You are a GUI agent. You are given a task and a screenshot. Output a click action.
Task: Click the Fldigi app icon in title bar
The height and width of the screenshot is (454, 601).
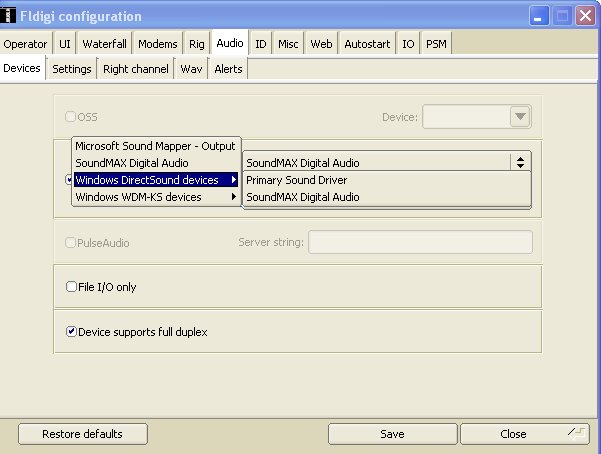(x=11, y=16)
